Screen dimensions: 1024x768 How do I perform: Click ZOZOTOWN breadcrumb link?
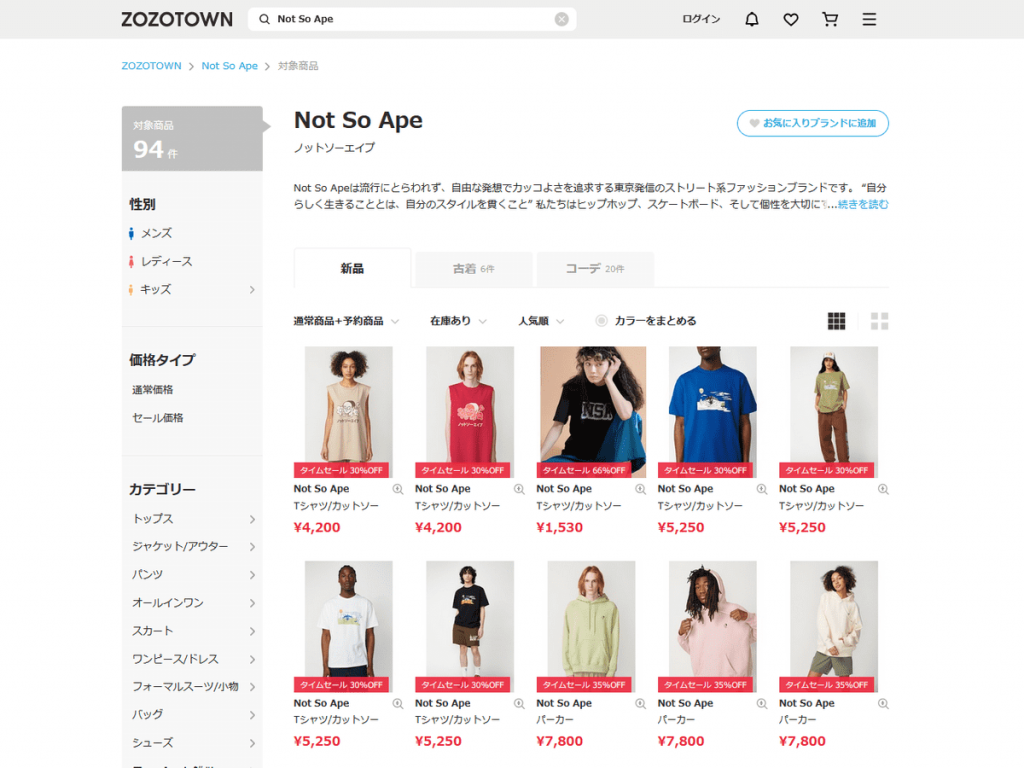[x=152, y=66]
